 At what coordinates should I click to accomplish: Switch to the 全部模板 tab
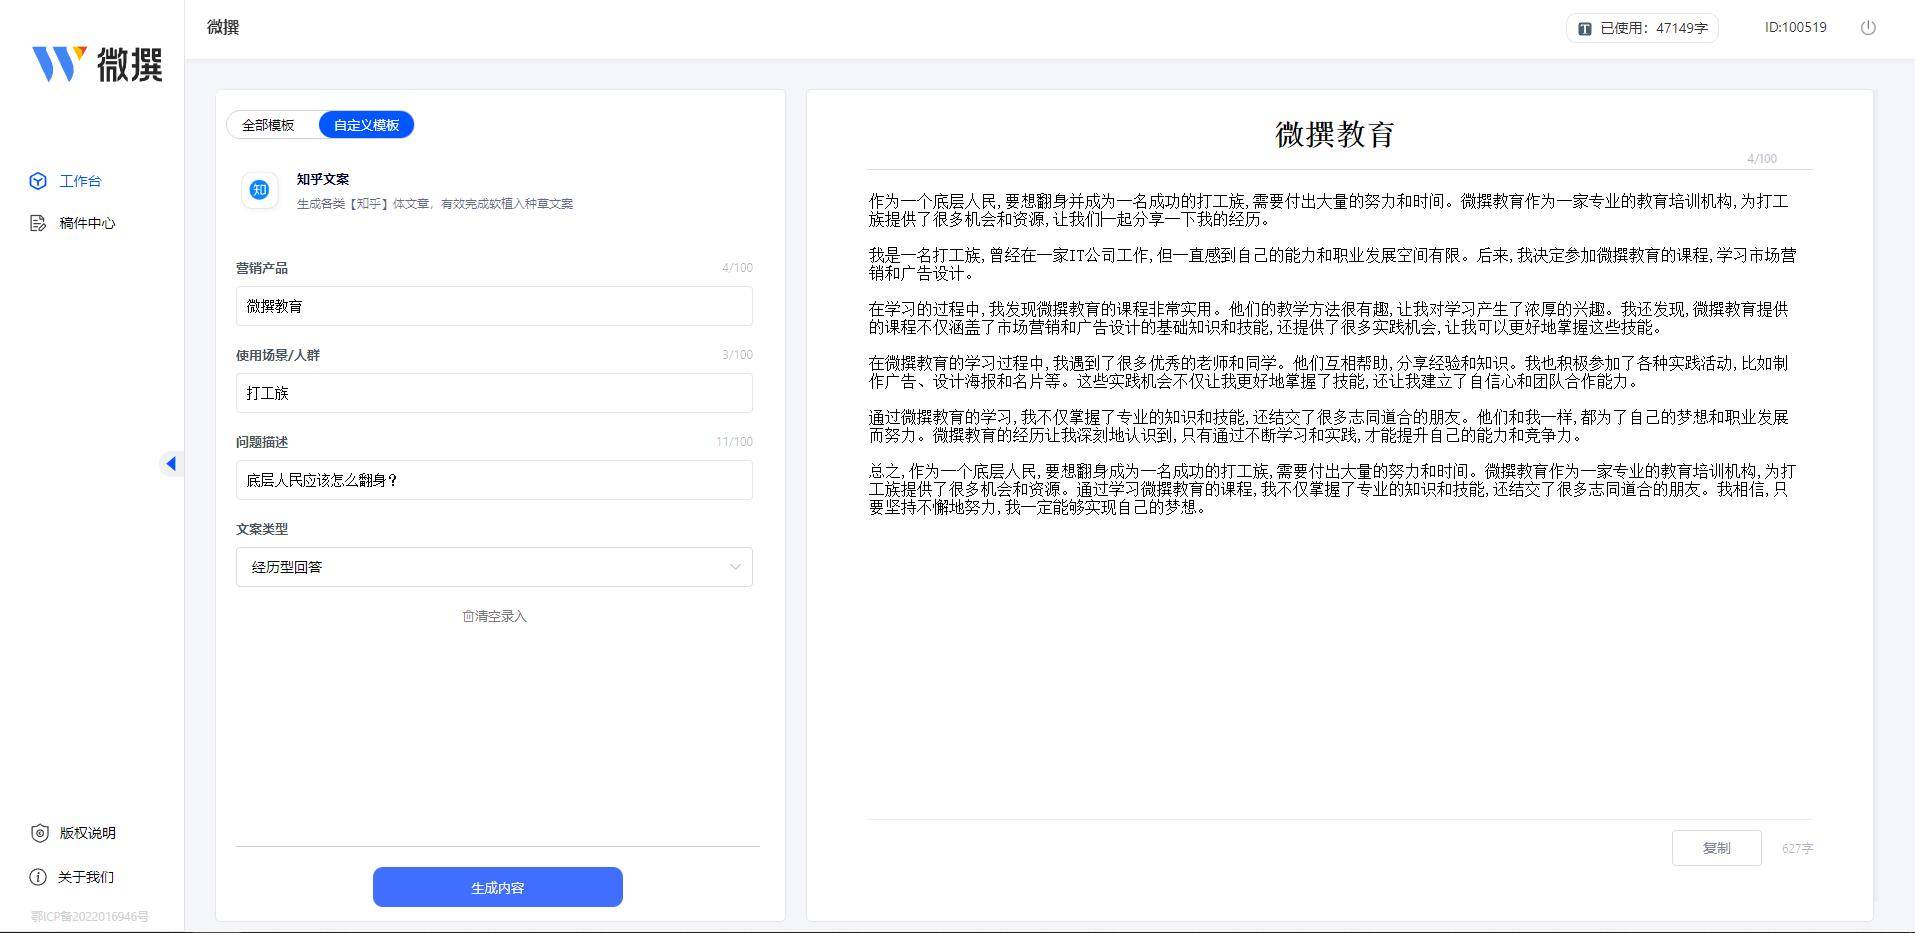pos(269,124)
